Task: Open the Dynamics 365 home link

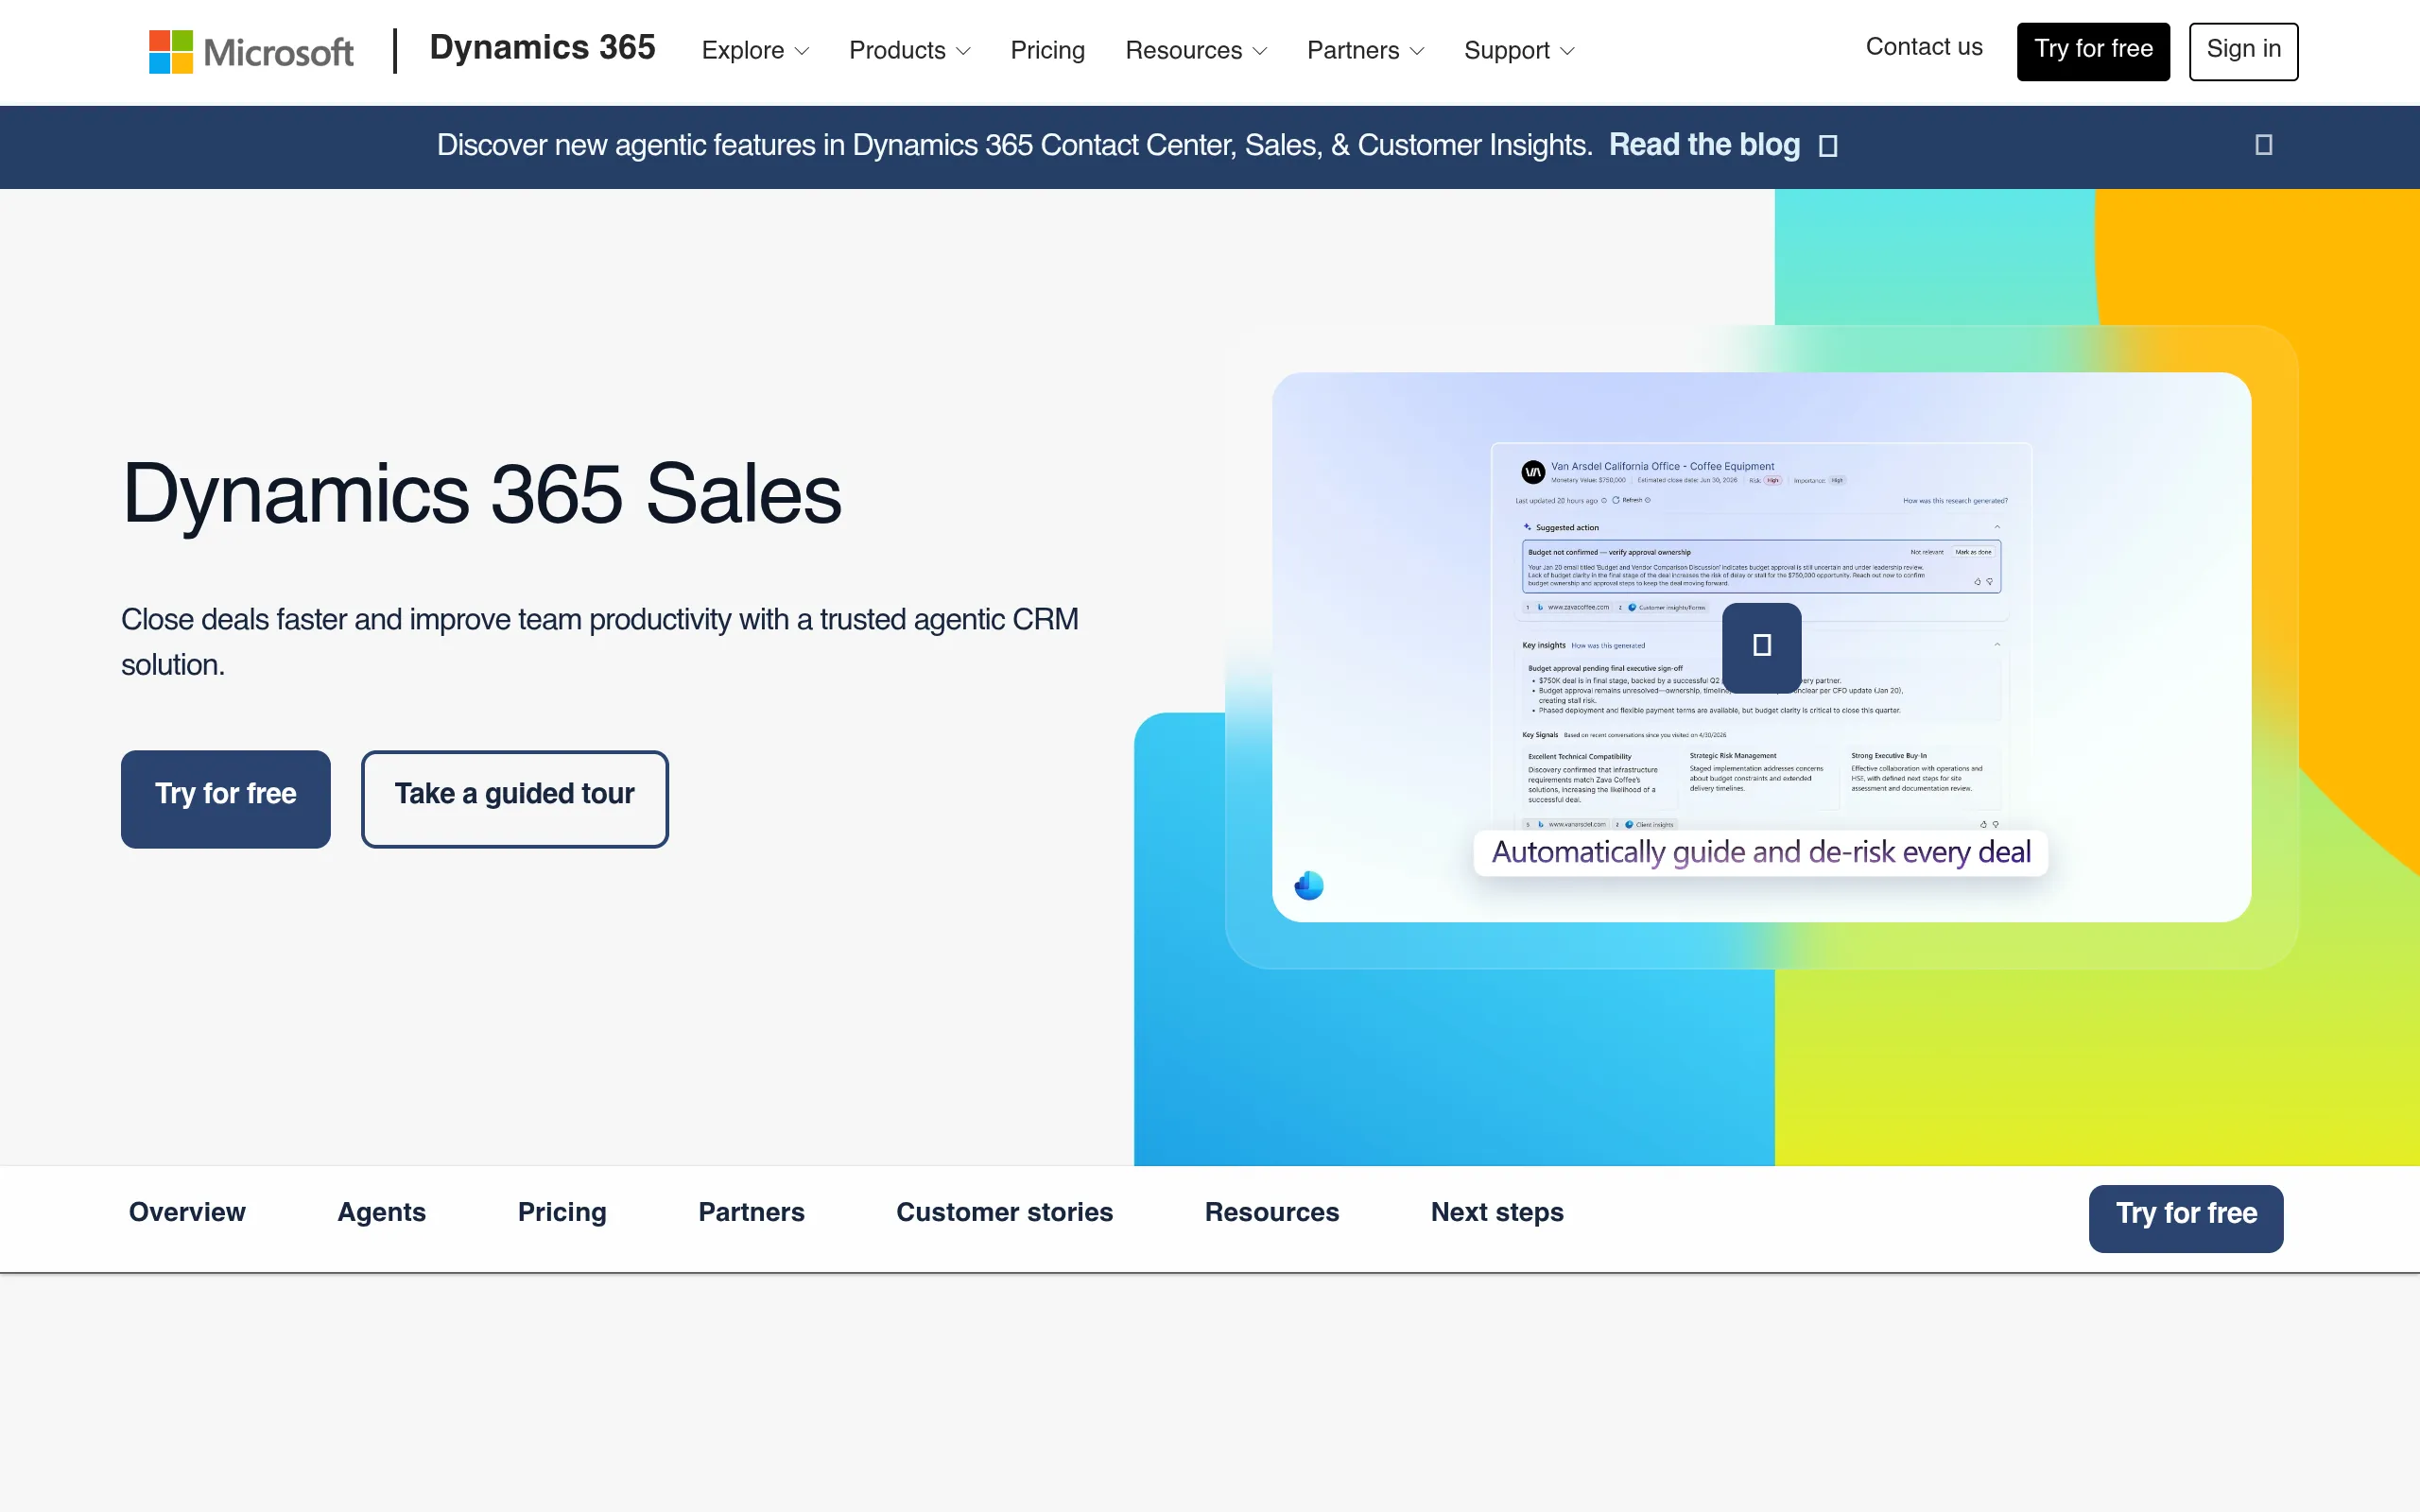Action: 542,48
